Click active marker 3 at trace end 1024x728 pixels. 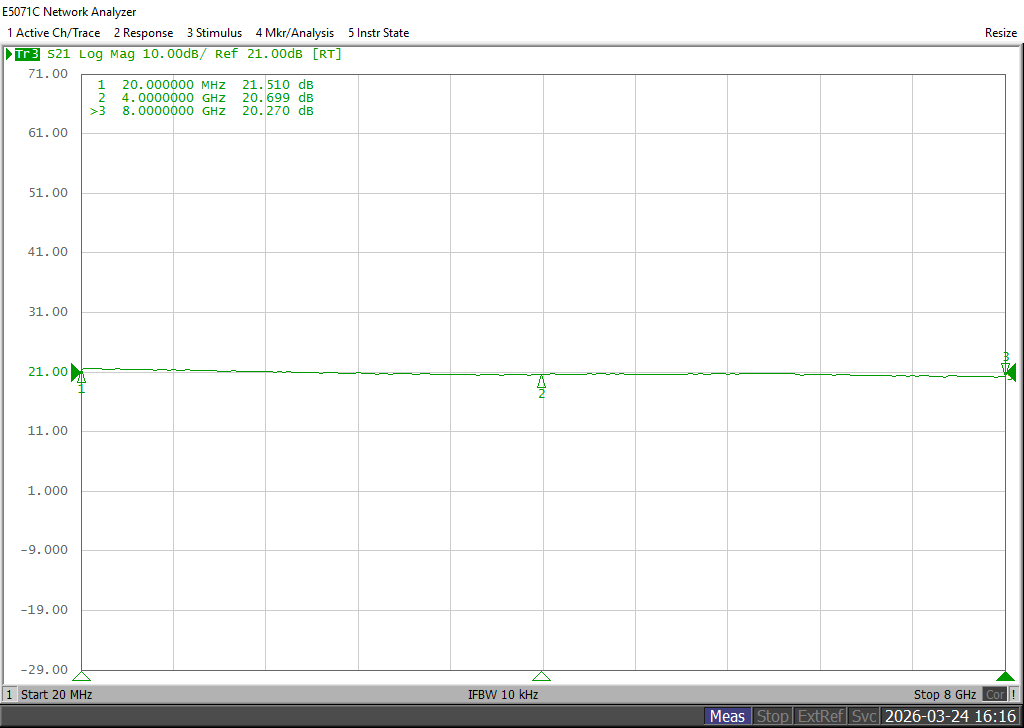tap(1005, 369)
